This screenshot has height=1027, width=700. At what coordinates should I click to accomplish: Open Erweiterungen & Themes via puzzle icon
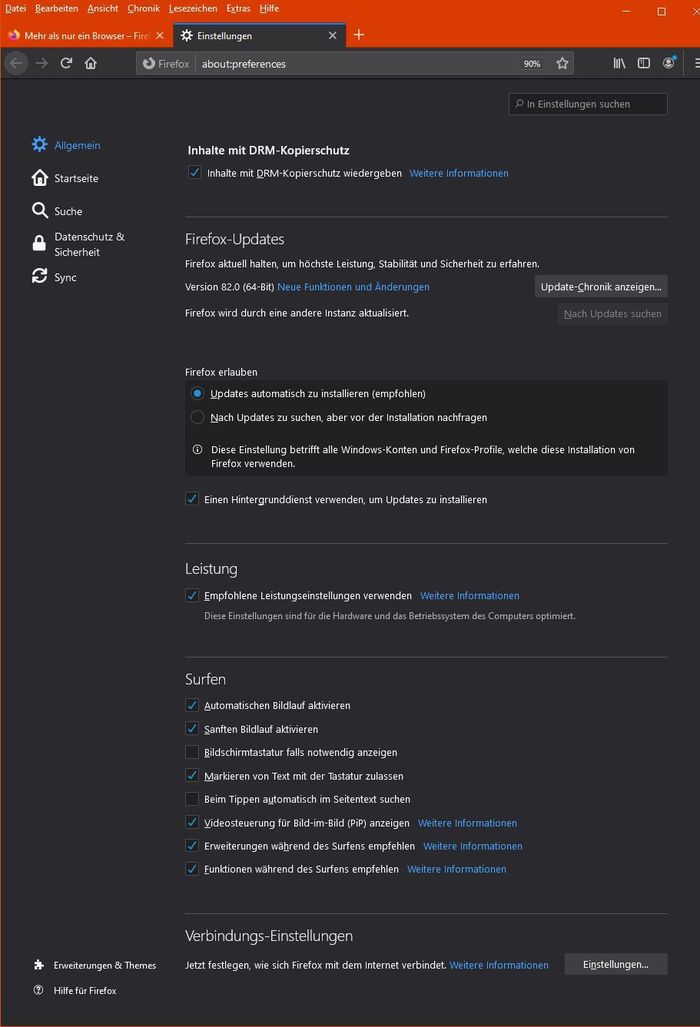38,965
